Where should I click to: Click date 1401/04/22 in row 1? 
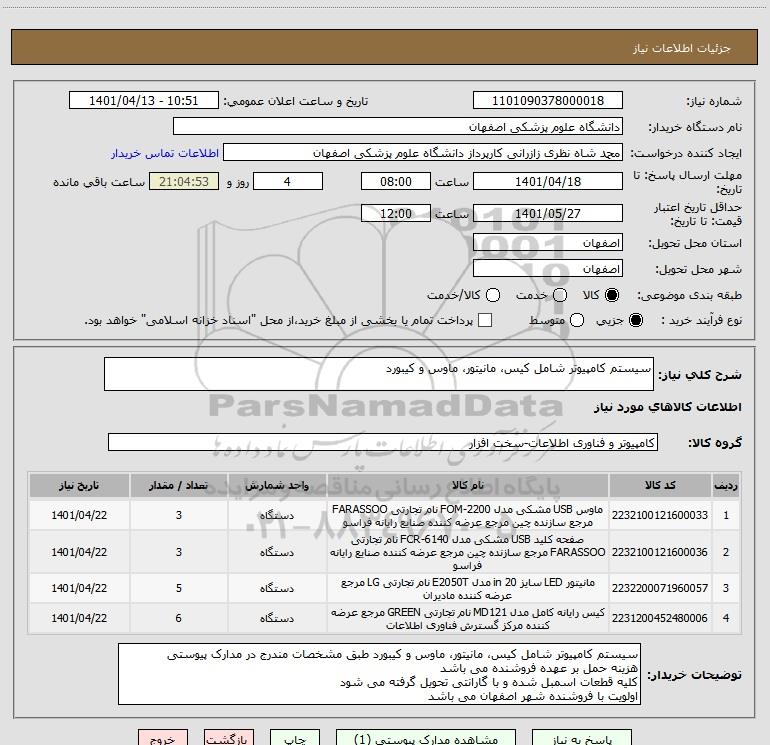coord(79,515)
